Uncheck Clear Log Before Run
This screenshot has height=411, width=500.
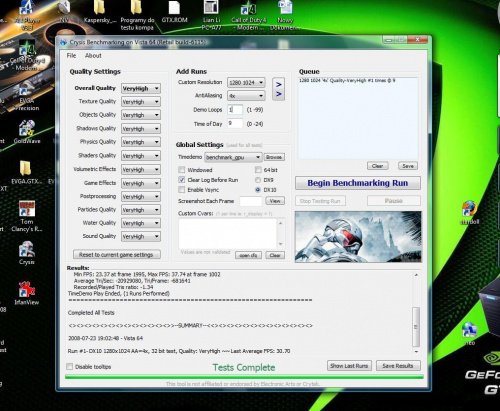click(x=182, y=180)
